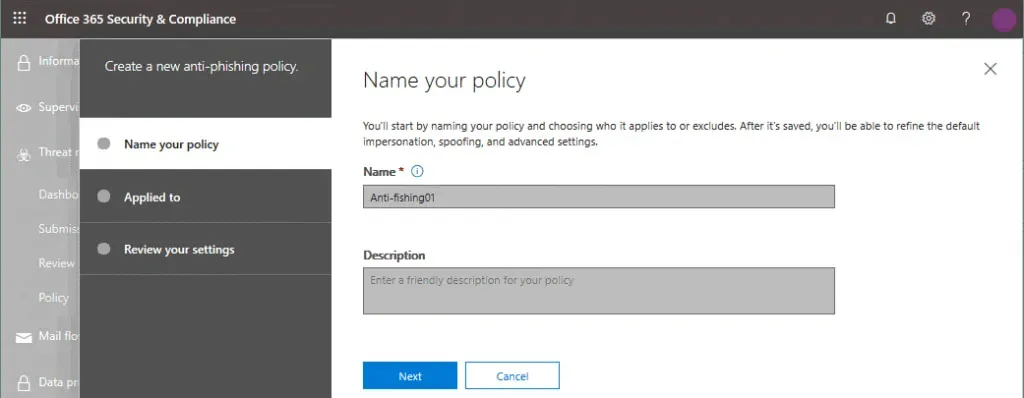The width and height of the screenshot is (1024, 398).
Task: Click the Next button
Action: (410, 376)
